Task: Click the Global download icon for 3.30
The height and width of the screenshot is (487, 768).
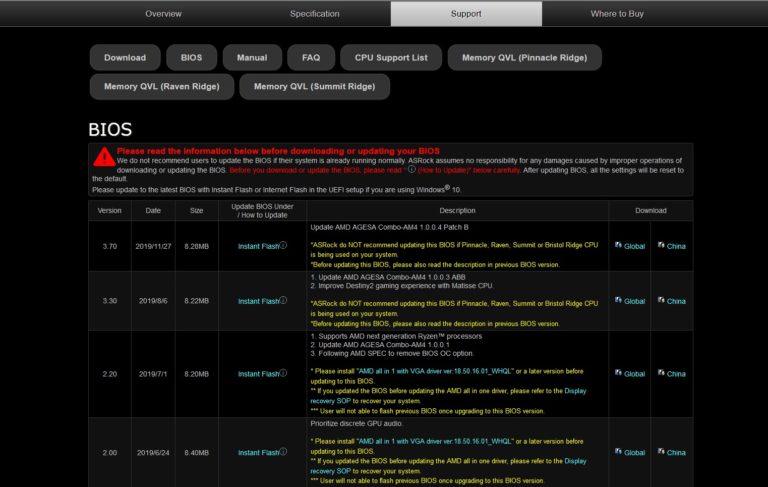Action: click(618, 300)
